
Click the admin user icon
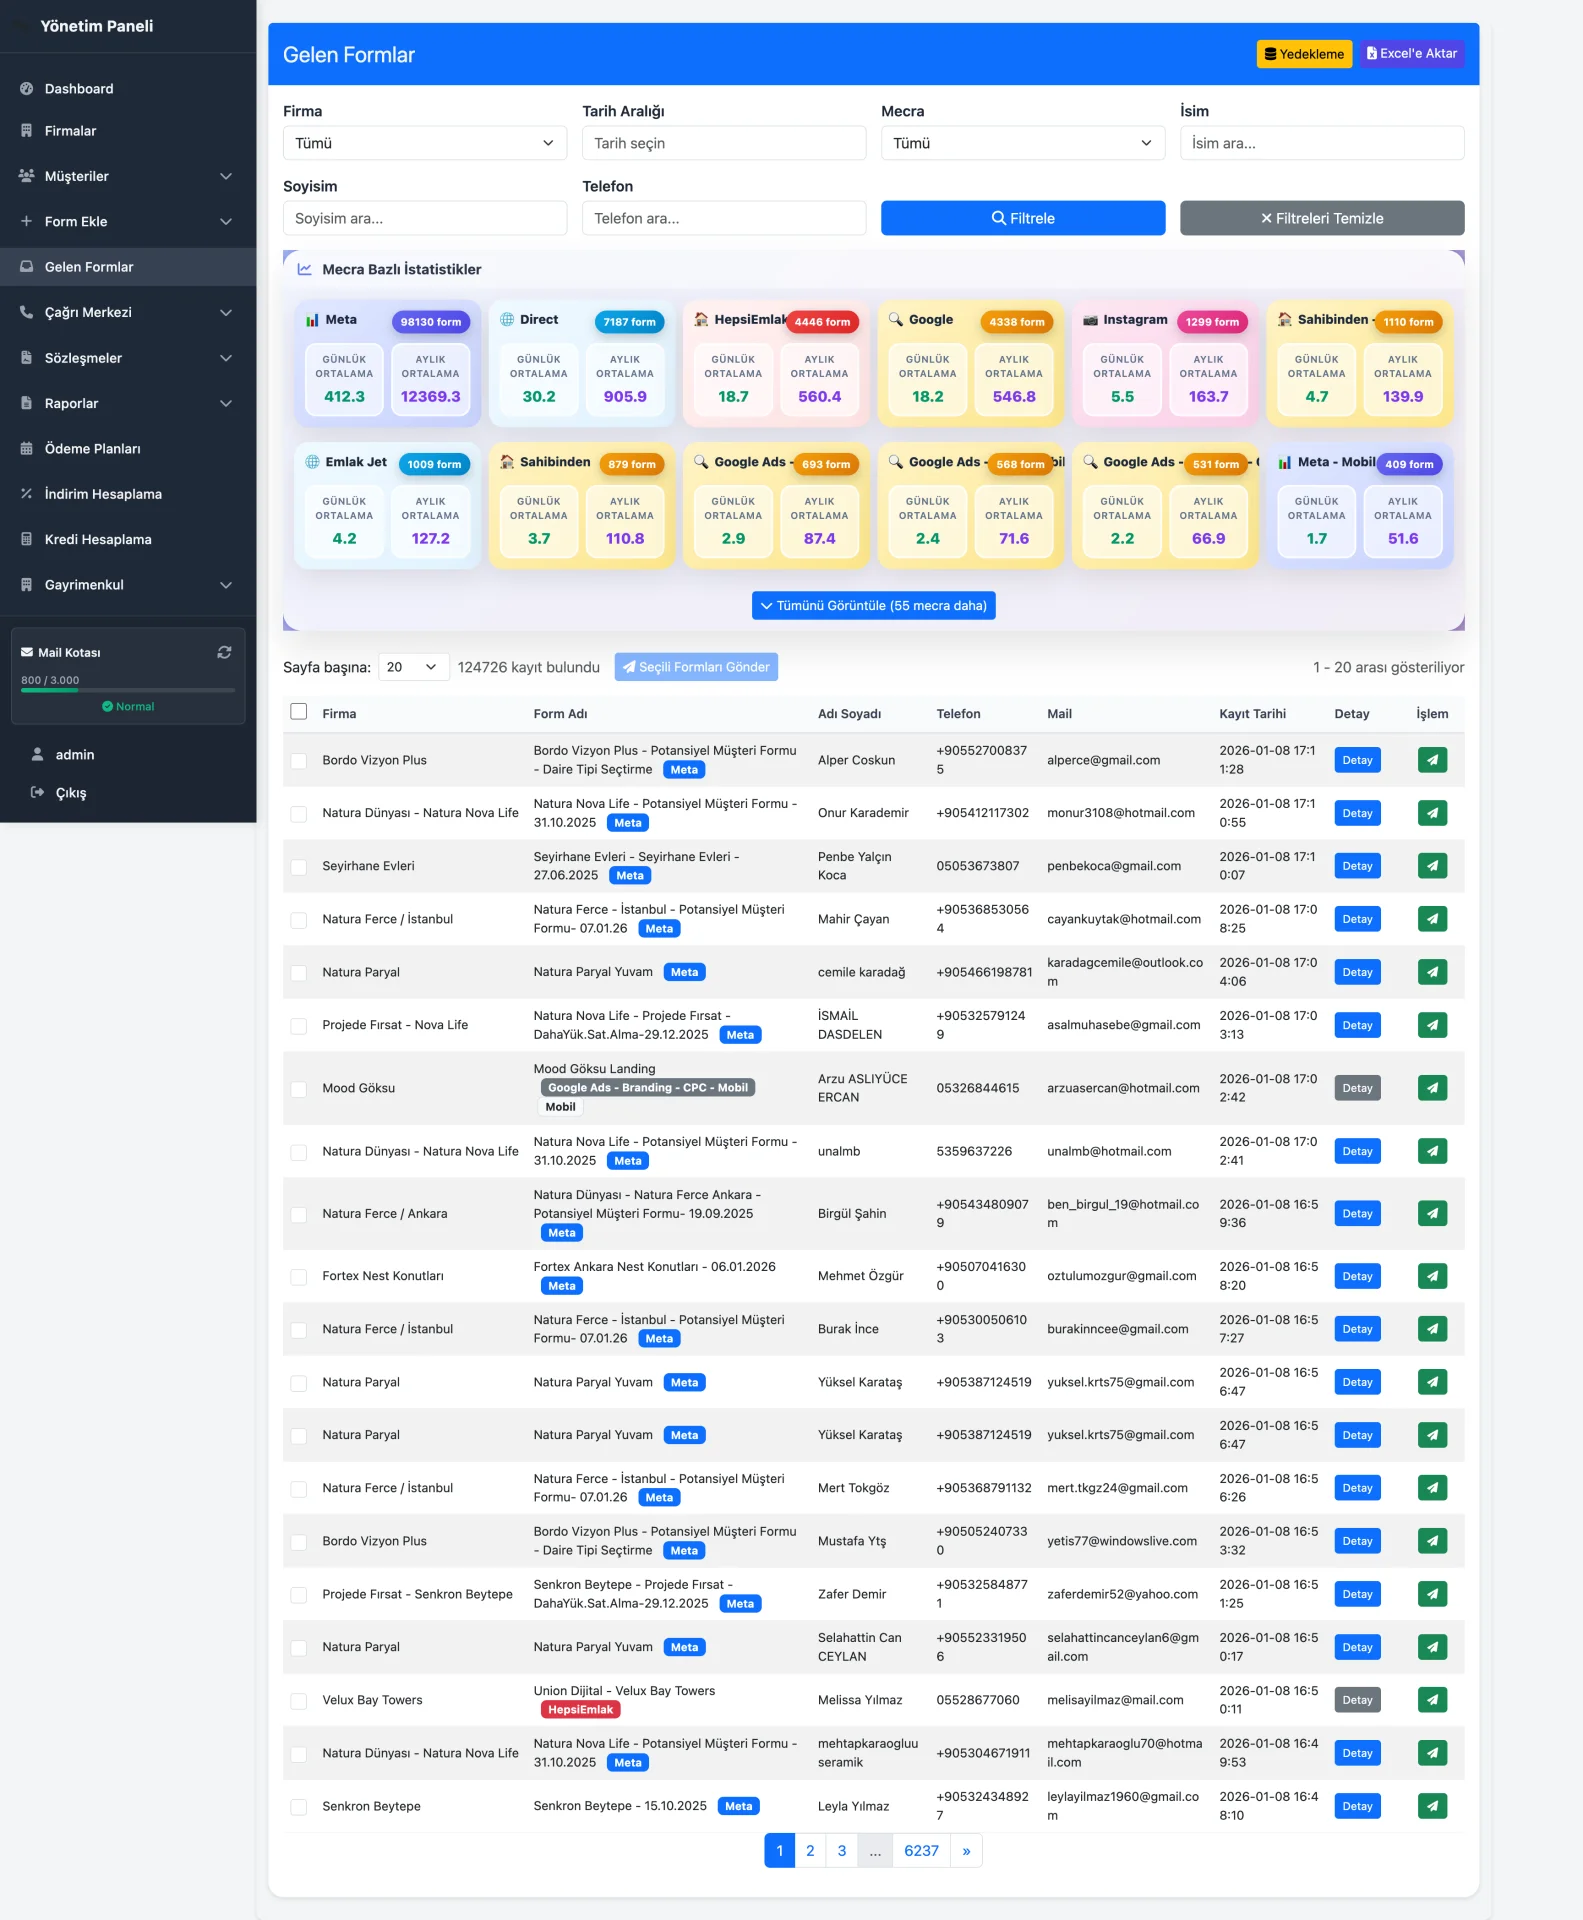point(38,755)
